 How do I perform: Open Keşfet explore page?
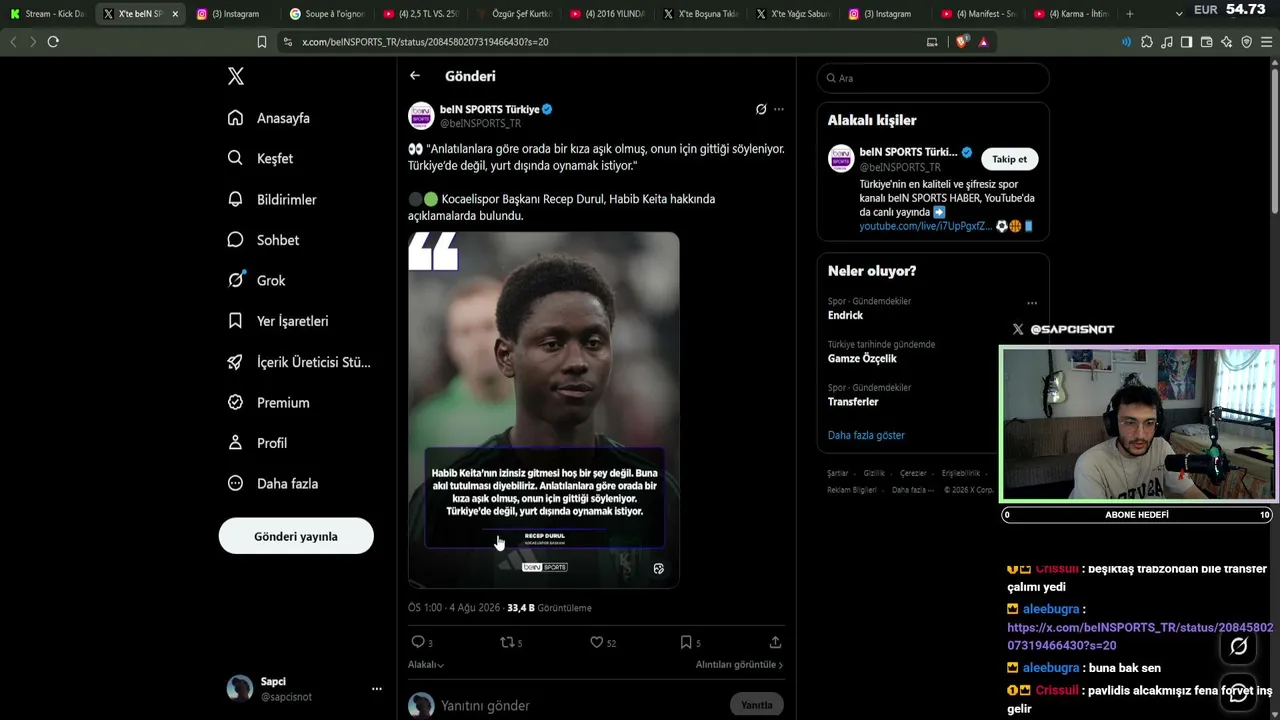tap(260, 158)
